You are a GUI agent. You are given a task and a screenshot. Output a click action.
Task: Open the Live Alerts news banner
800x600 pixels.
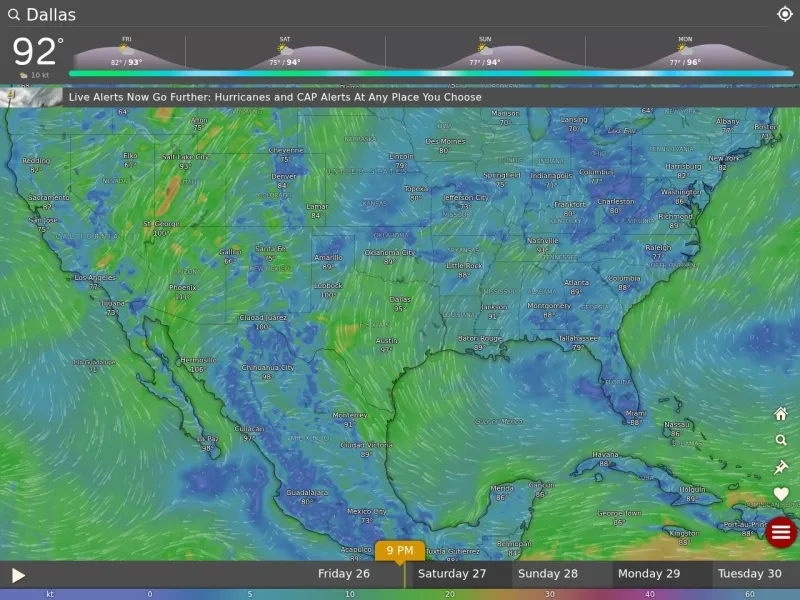400,97
